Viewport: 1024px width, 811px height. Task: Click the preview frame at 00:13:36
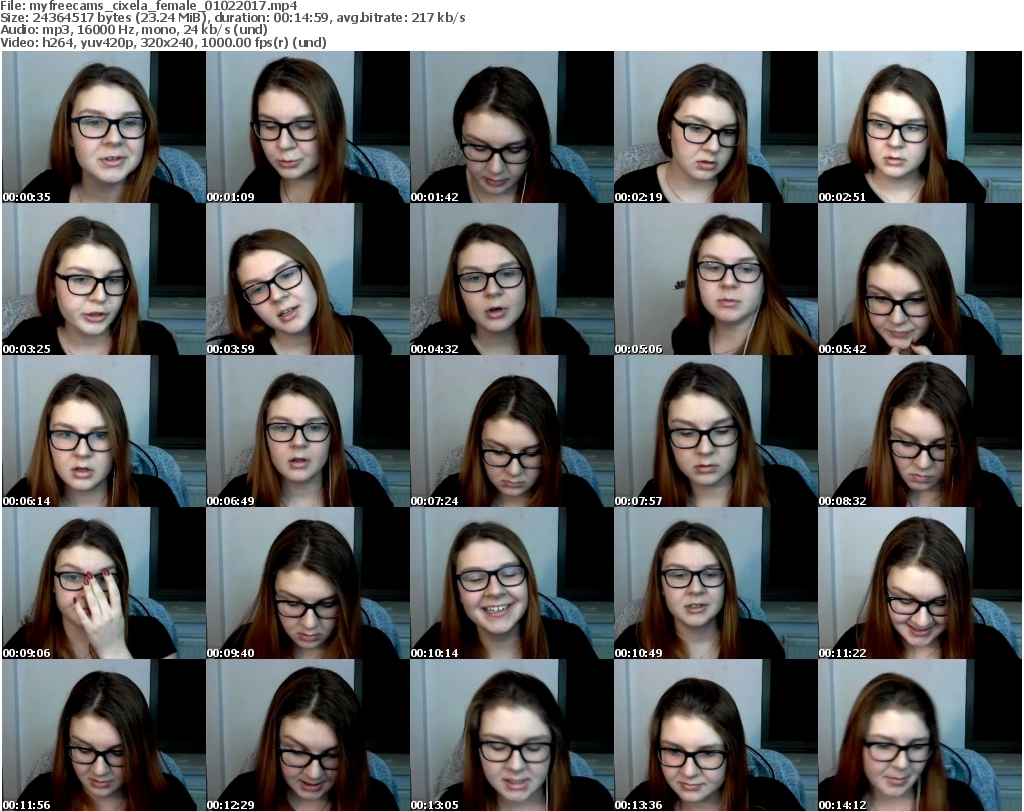[x=715, y=735]
